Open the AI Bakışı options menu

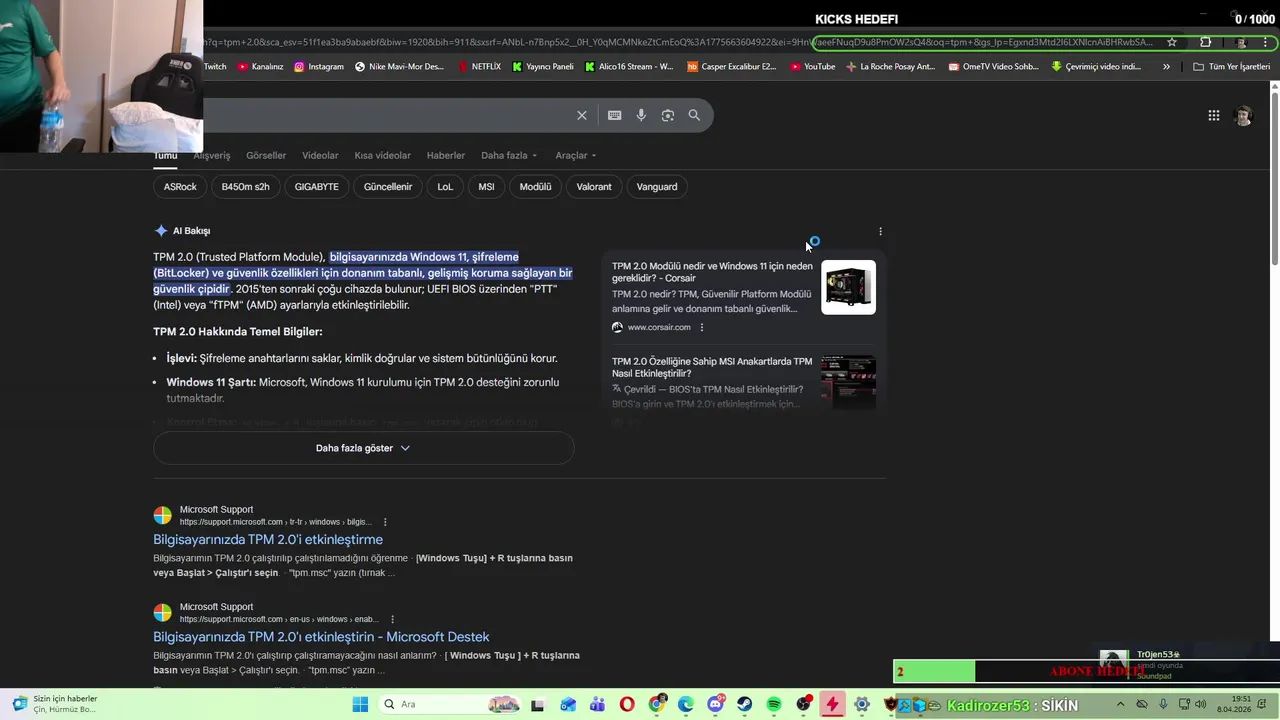[x=880, y=231]
